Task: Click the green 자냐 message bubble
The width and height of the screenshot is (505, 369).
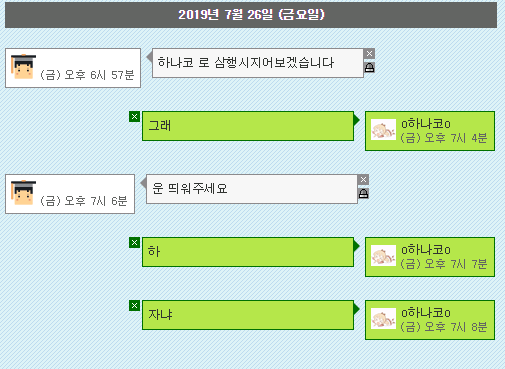Action: click(248, 315)
